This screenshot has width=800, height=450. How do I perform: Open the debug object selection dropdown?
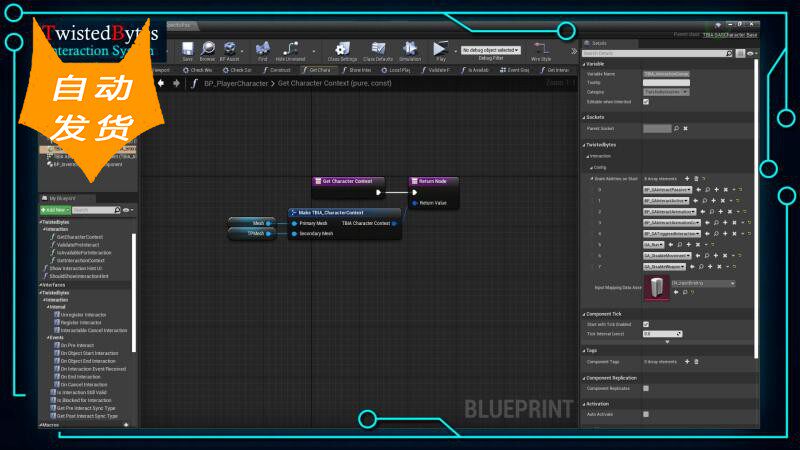pos(490,50)
